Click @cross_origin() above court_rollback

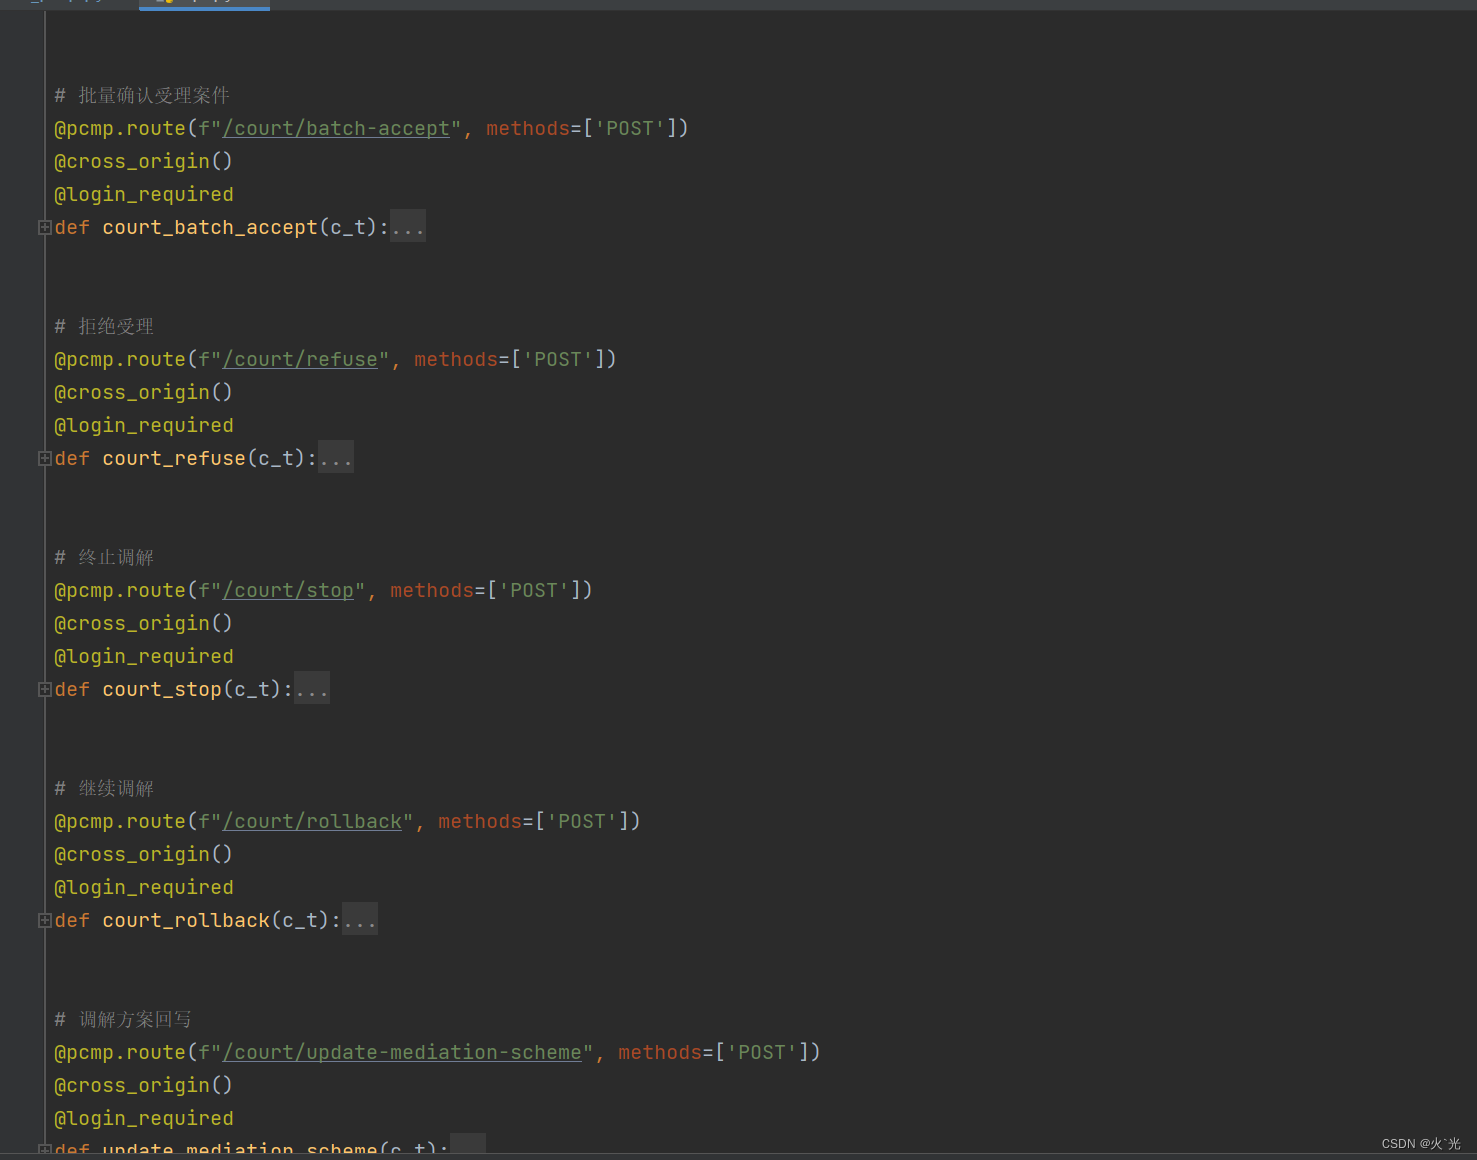pyautogui.click(x=143, y=854)
